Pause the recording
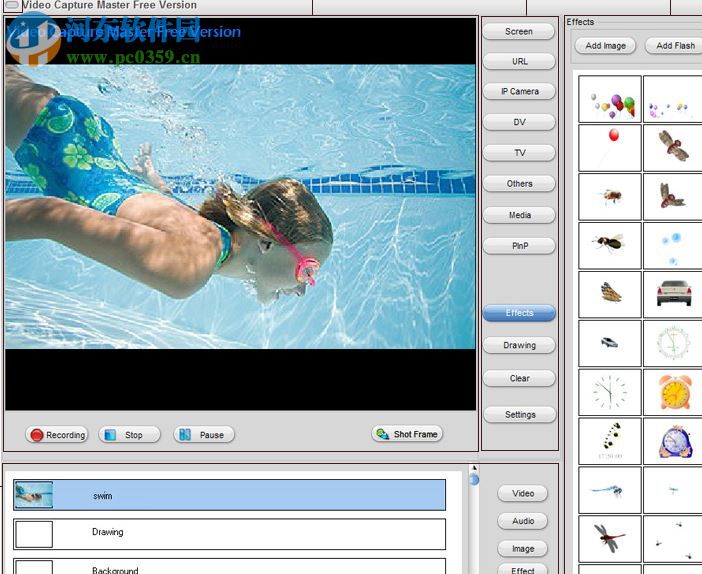This screenshot has height=574, width=702. point(204,435)
